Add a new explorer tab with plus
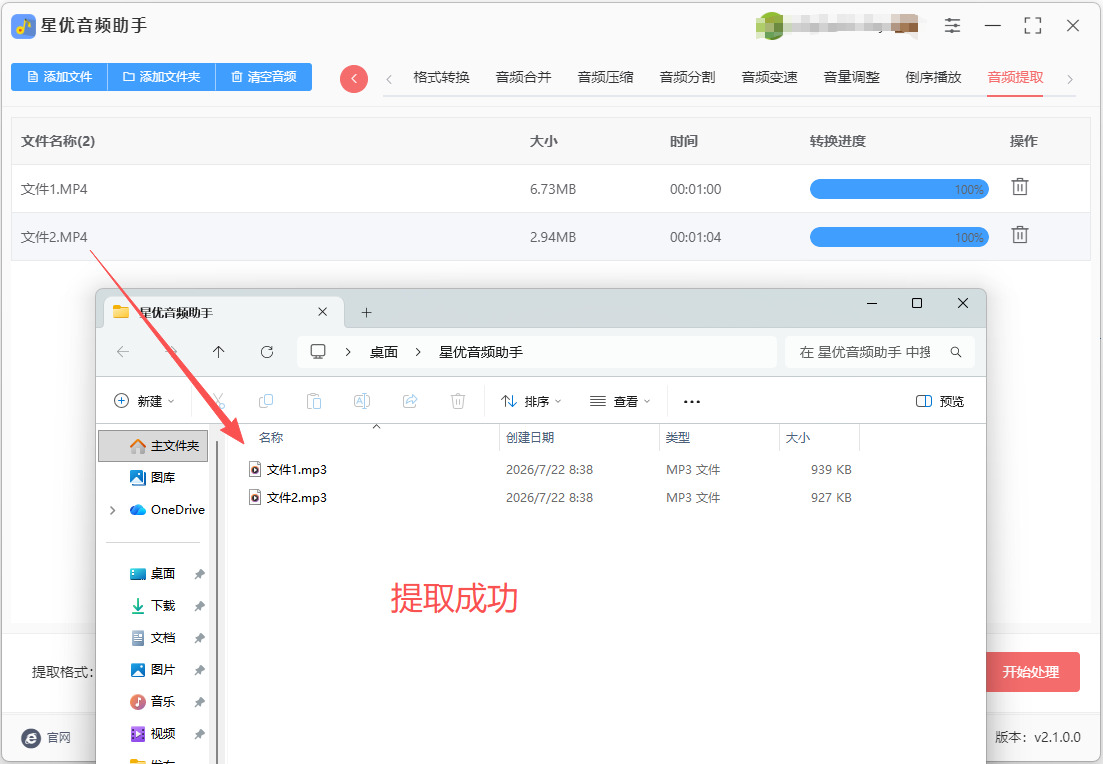1103x764 pixels. (x=366, y=312)
